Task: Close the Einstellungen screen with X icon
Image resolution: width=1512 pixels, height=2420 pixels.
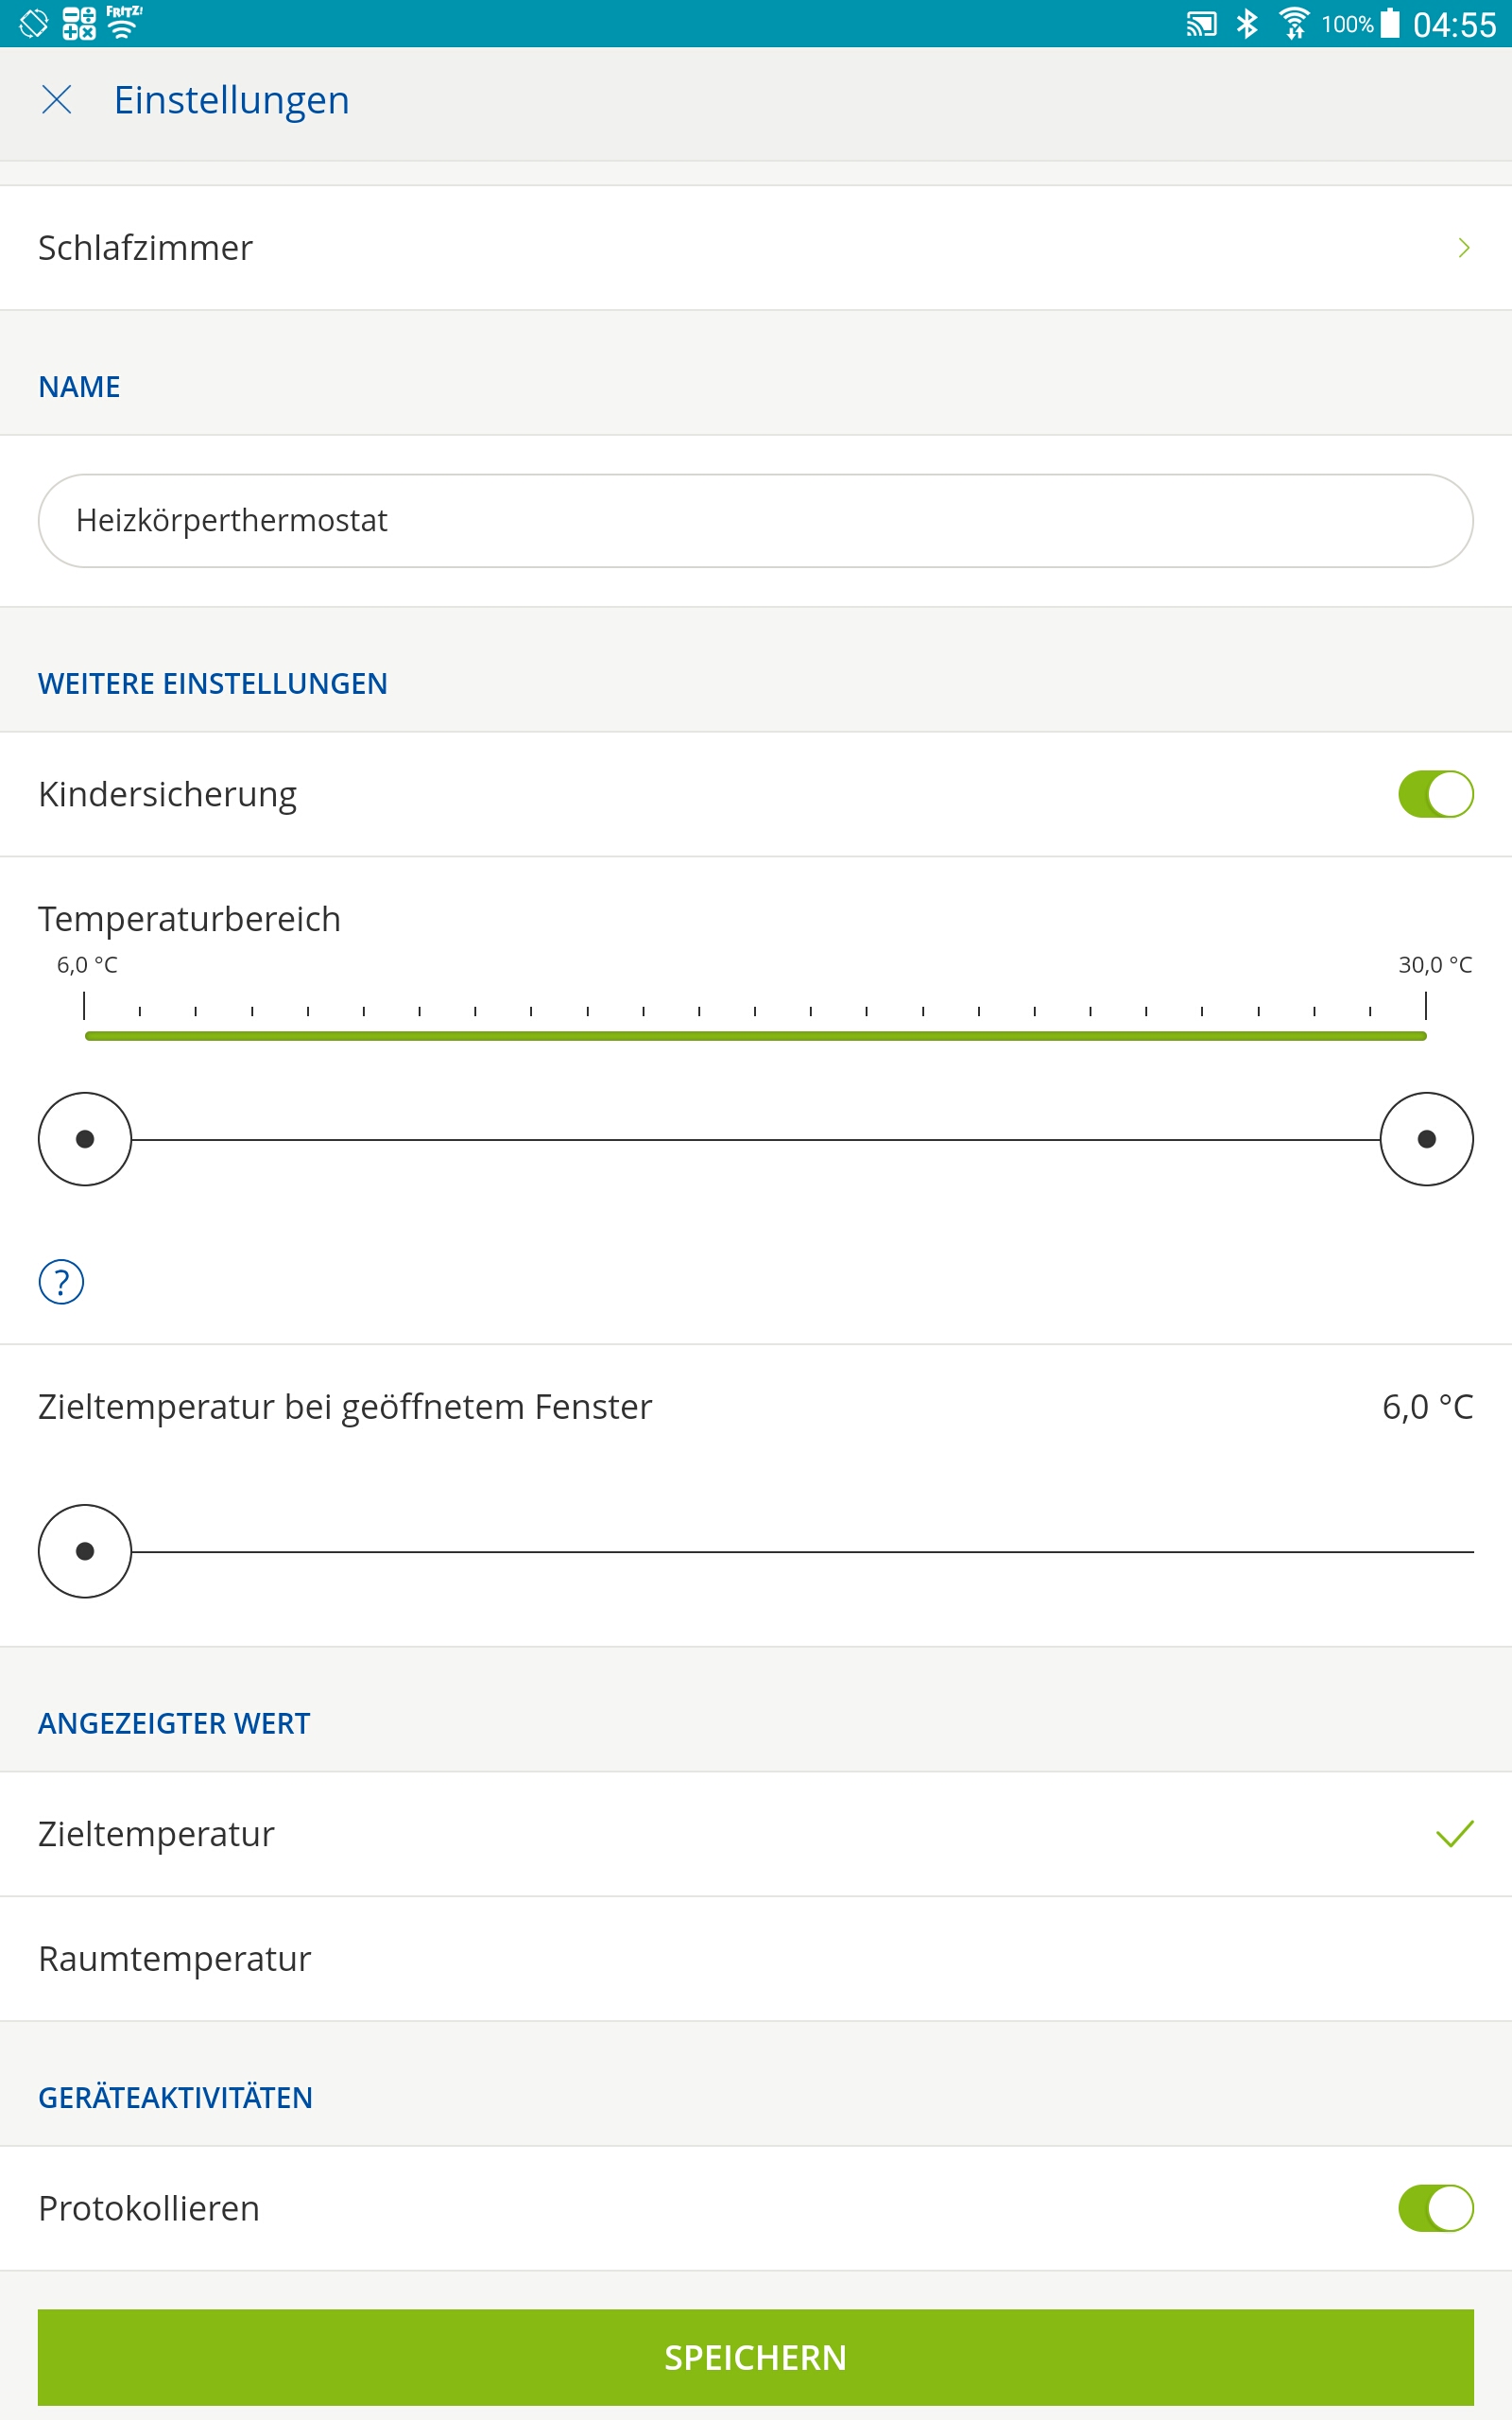Action: (57, 100)
